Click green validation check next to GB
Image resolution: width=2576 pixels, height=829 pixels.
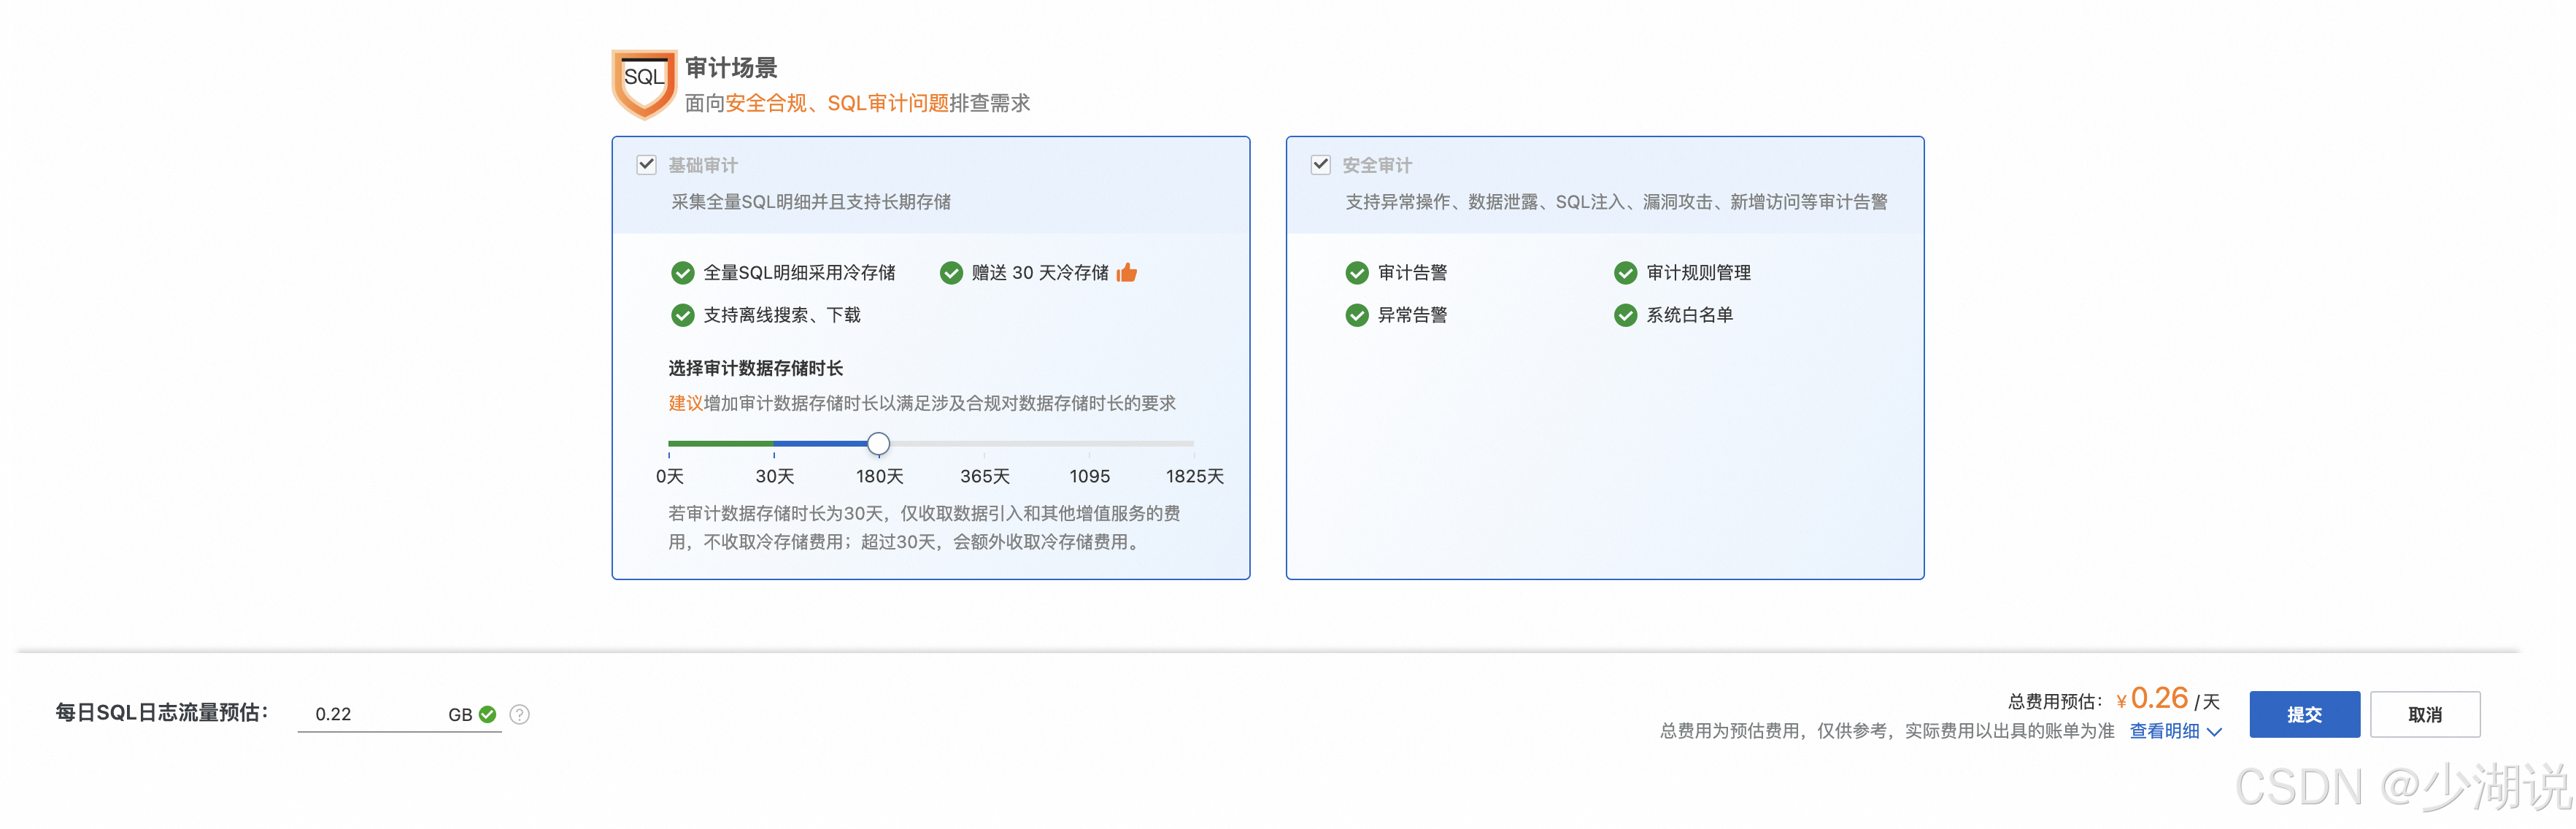coord(488,715)
